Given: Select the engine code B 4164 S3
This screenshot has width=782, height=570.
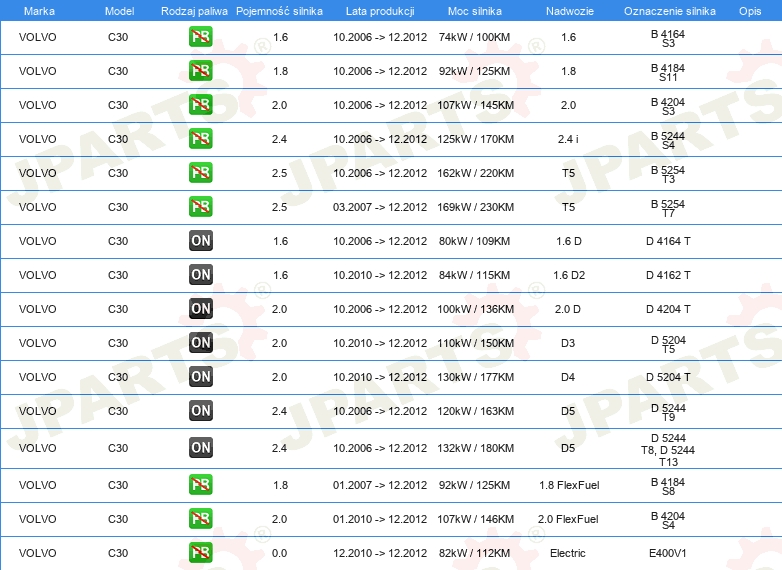Looking at the screenshot, I should [668, 38].
